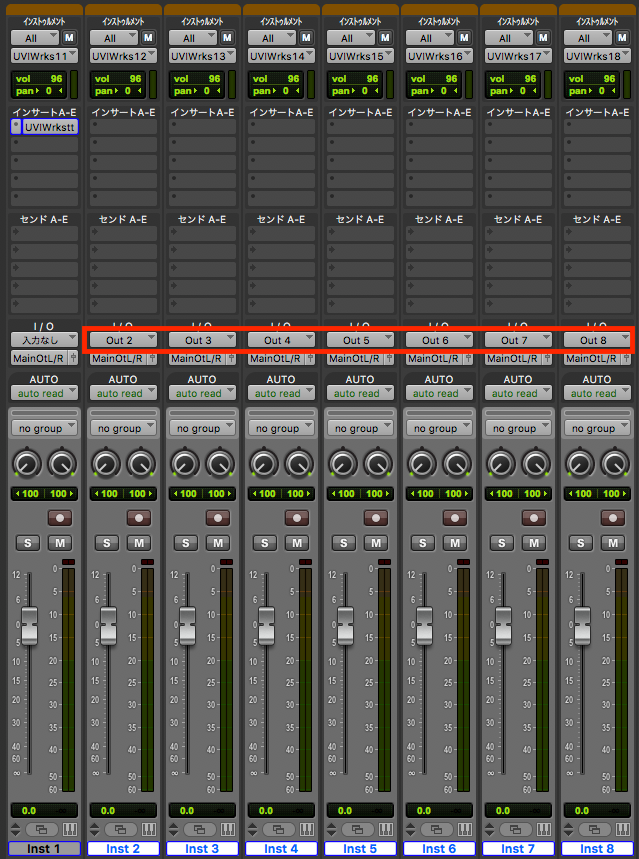The height and width of the screenshot is (859, 639).
Task: Open the Out 2 input selector
Action: 123,340
